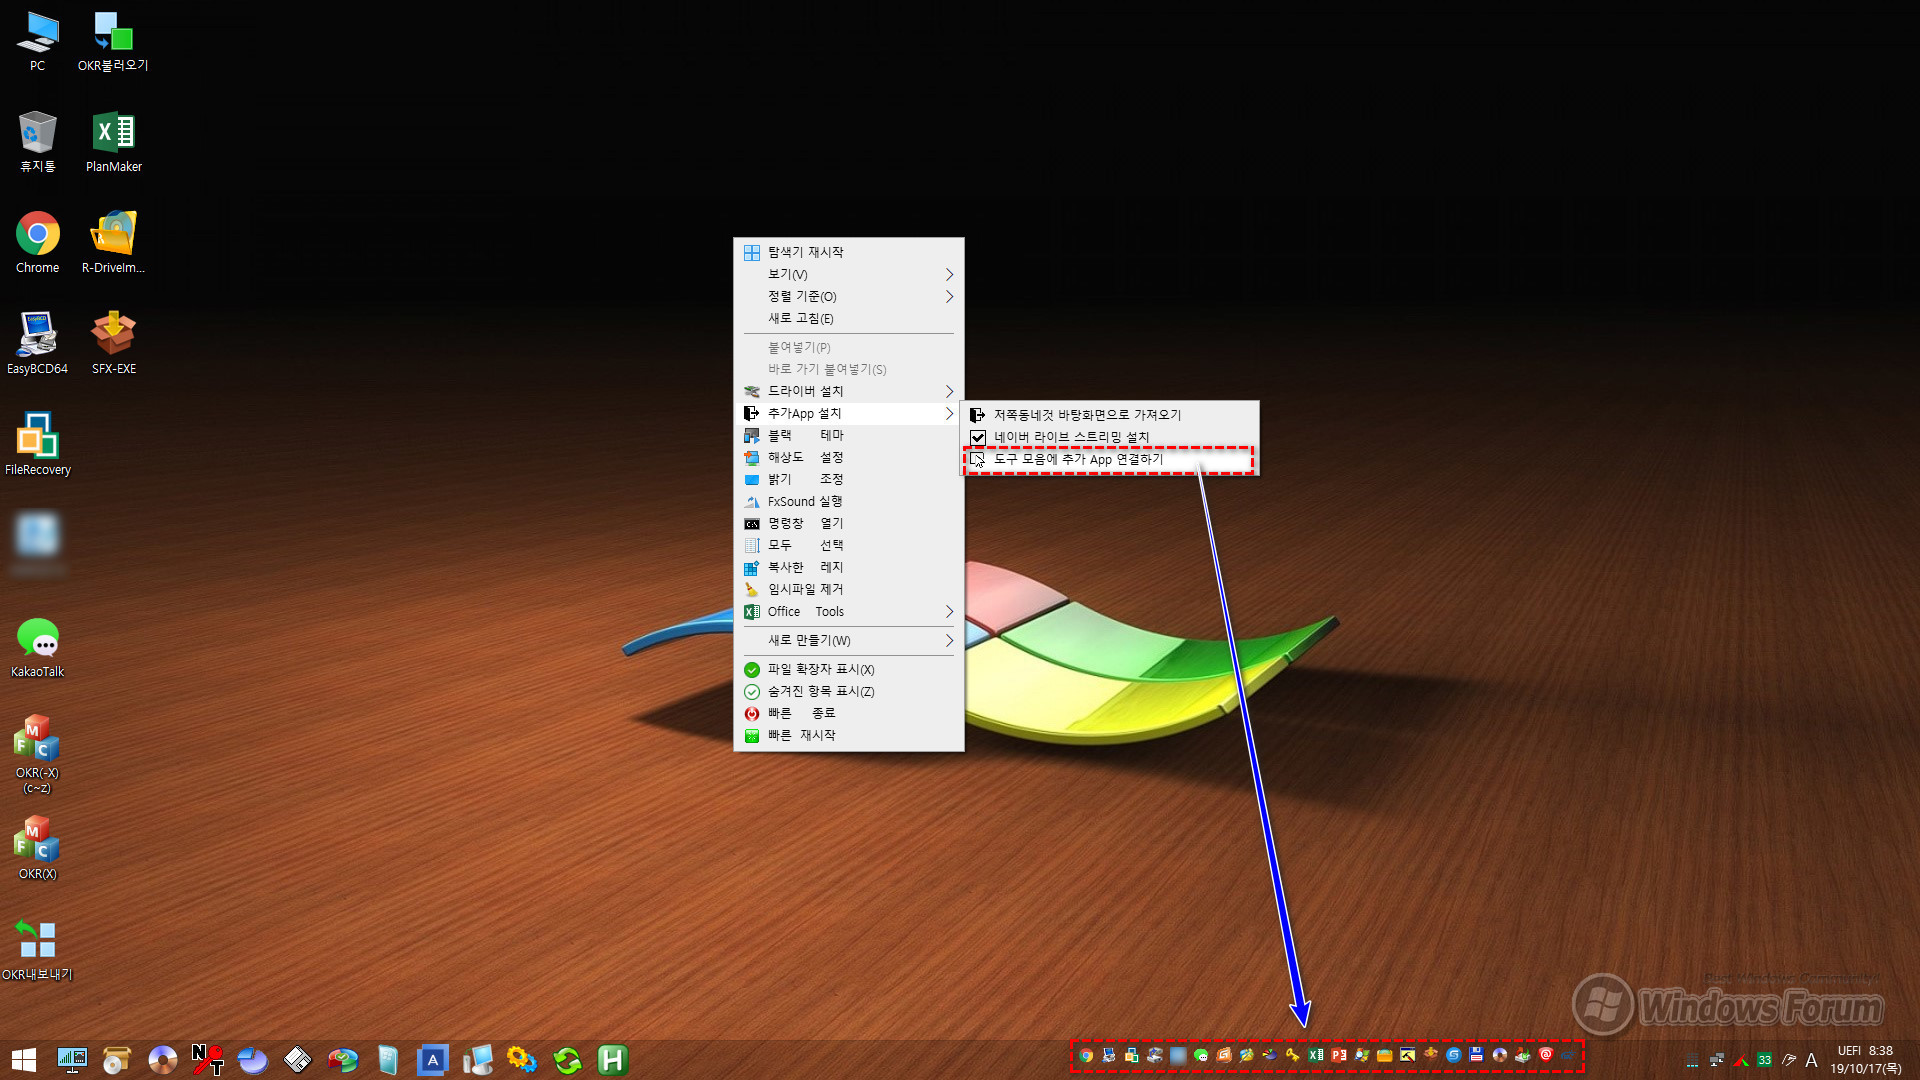Click the network monitor taskbar icon
1920x1080 pixels.
[72, 1060]
